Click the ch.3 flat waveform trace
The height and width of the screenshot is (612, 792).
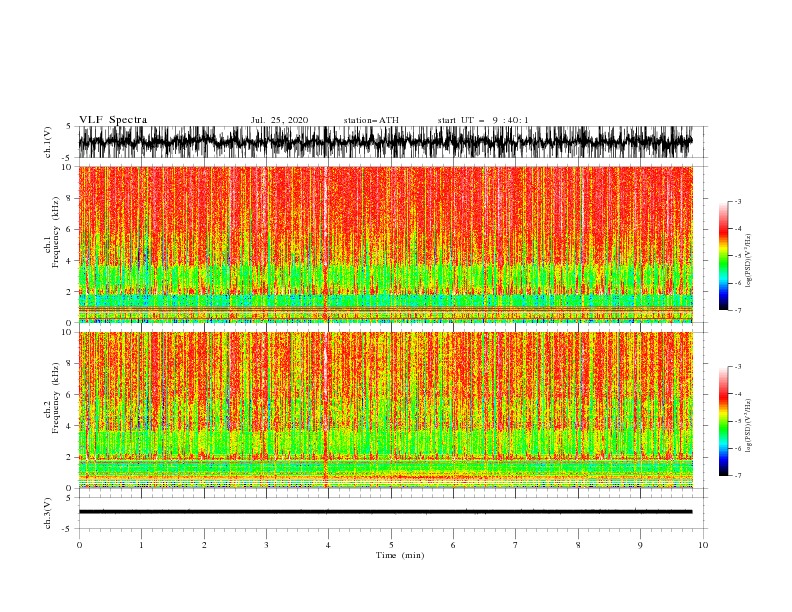click(385, 512)
